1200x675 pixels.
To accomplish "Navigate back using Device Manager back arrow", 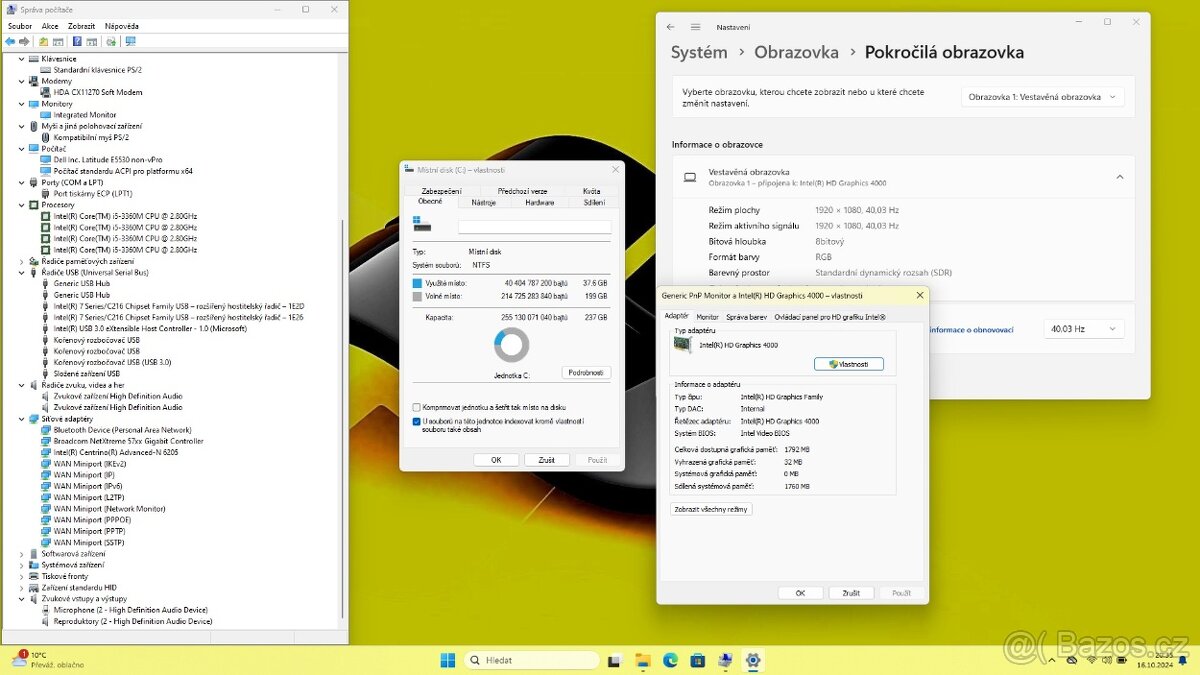I will point(10,41).
